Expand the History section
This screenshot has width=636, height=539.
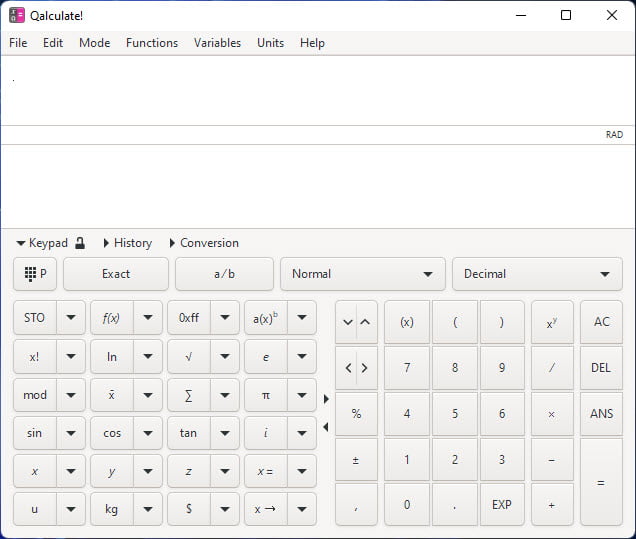[128, 243]
